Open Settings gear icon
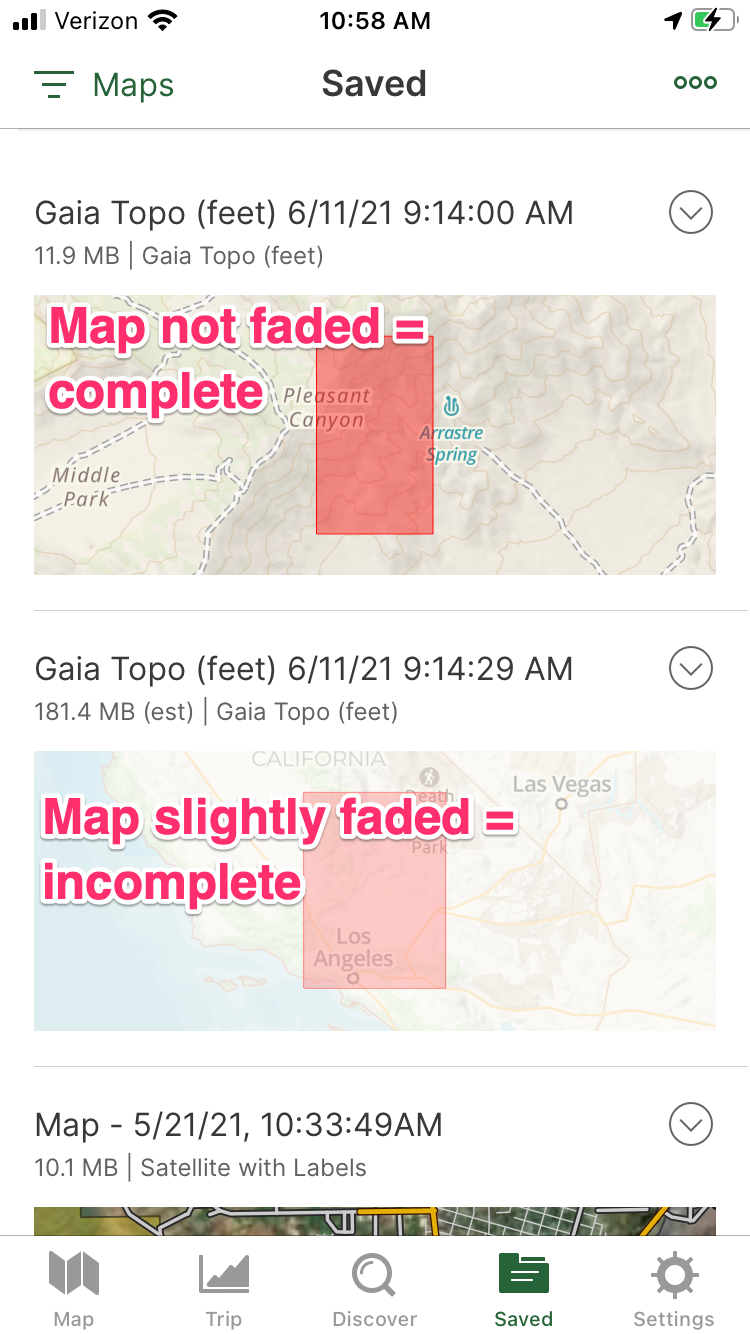Image resolution: width=750 pixels, height=1334 pixels. coord(674,1276)
